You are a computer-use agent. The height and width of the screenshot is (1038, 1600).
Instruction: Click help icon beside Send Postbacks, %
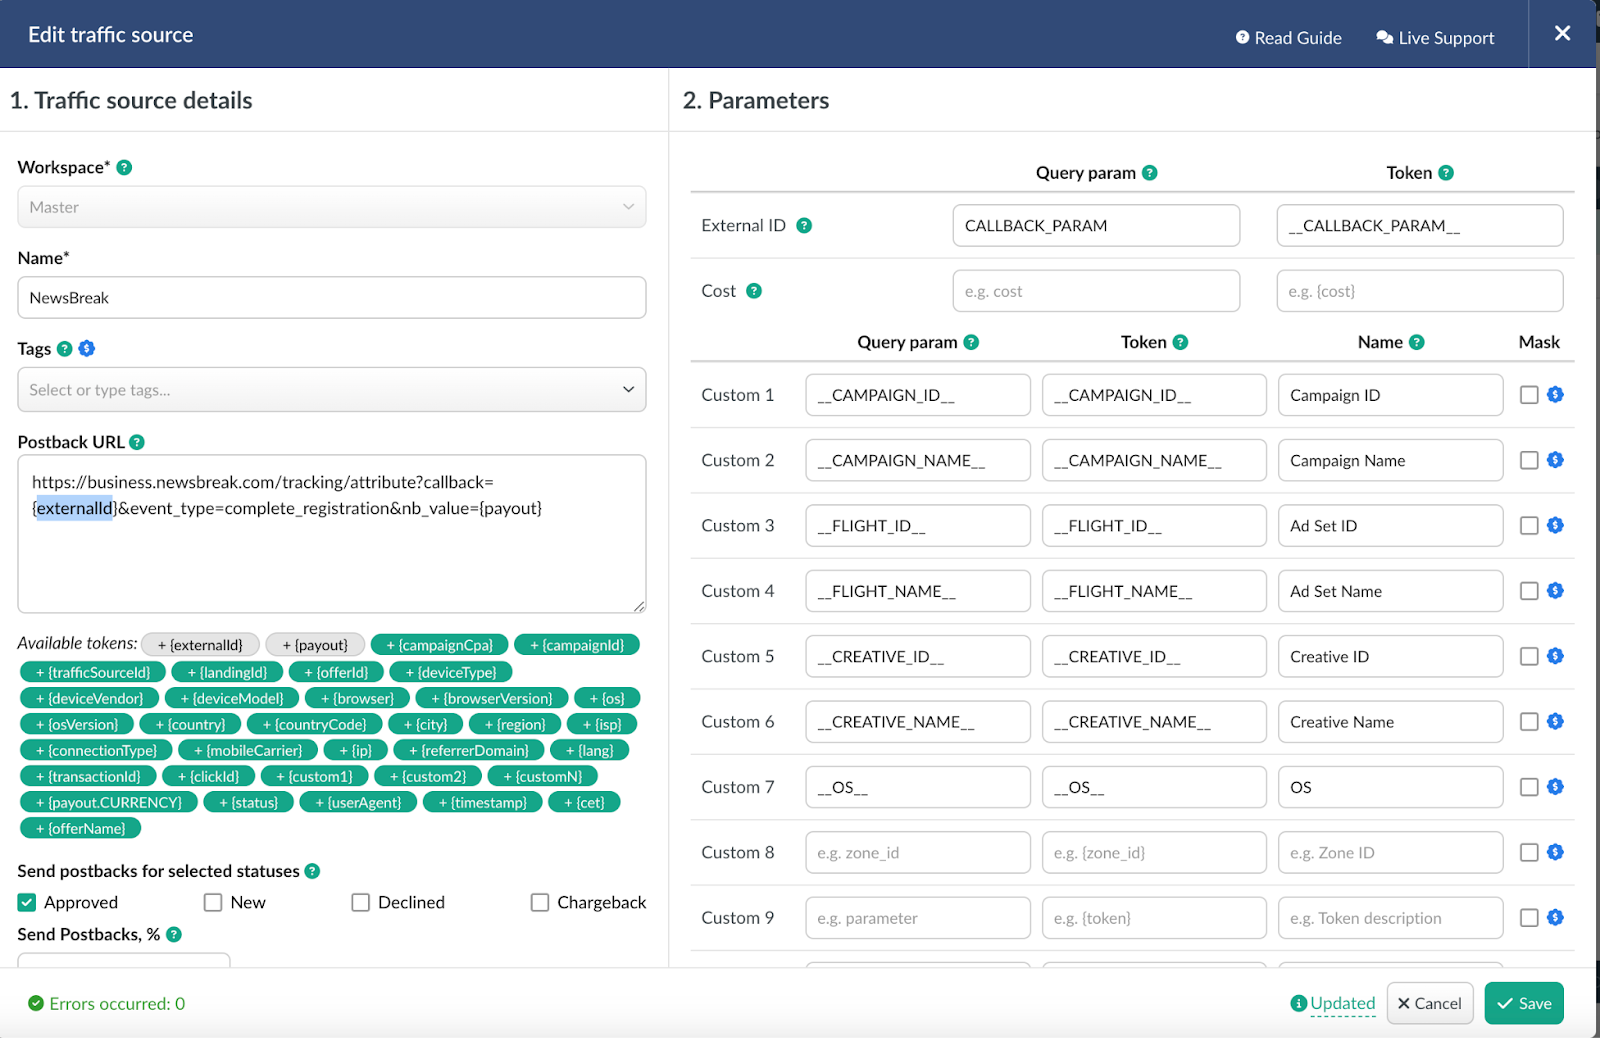point(174,934)
